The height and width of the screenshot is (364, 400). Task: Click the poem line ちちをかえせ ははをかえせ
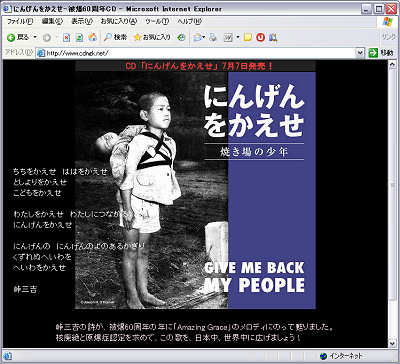pyautogui.click(x=61, y=172)
